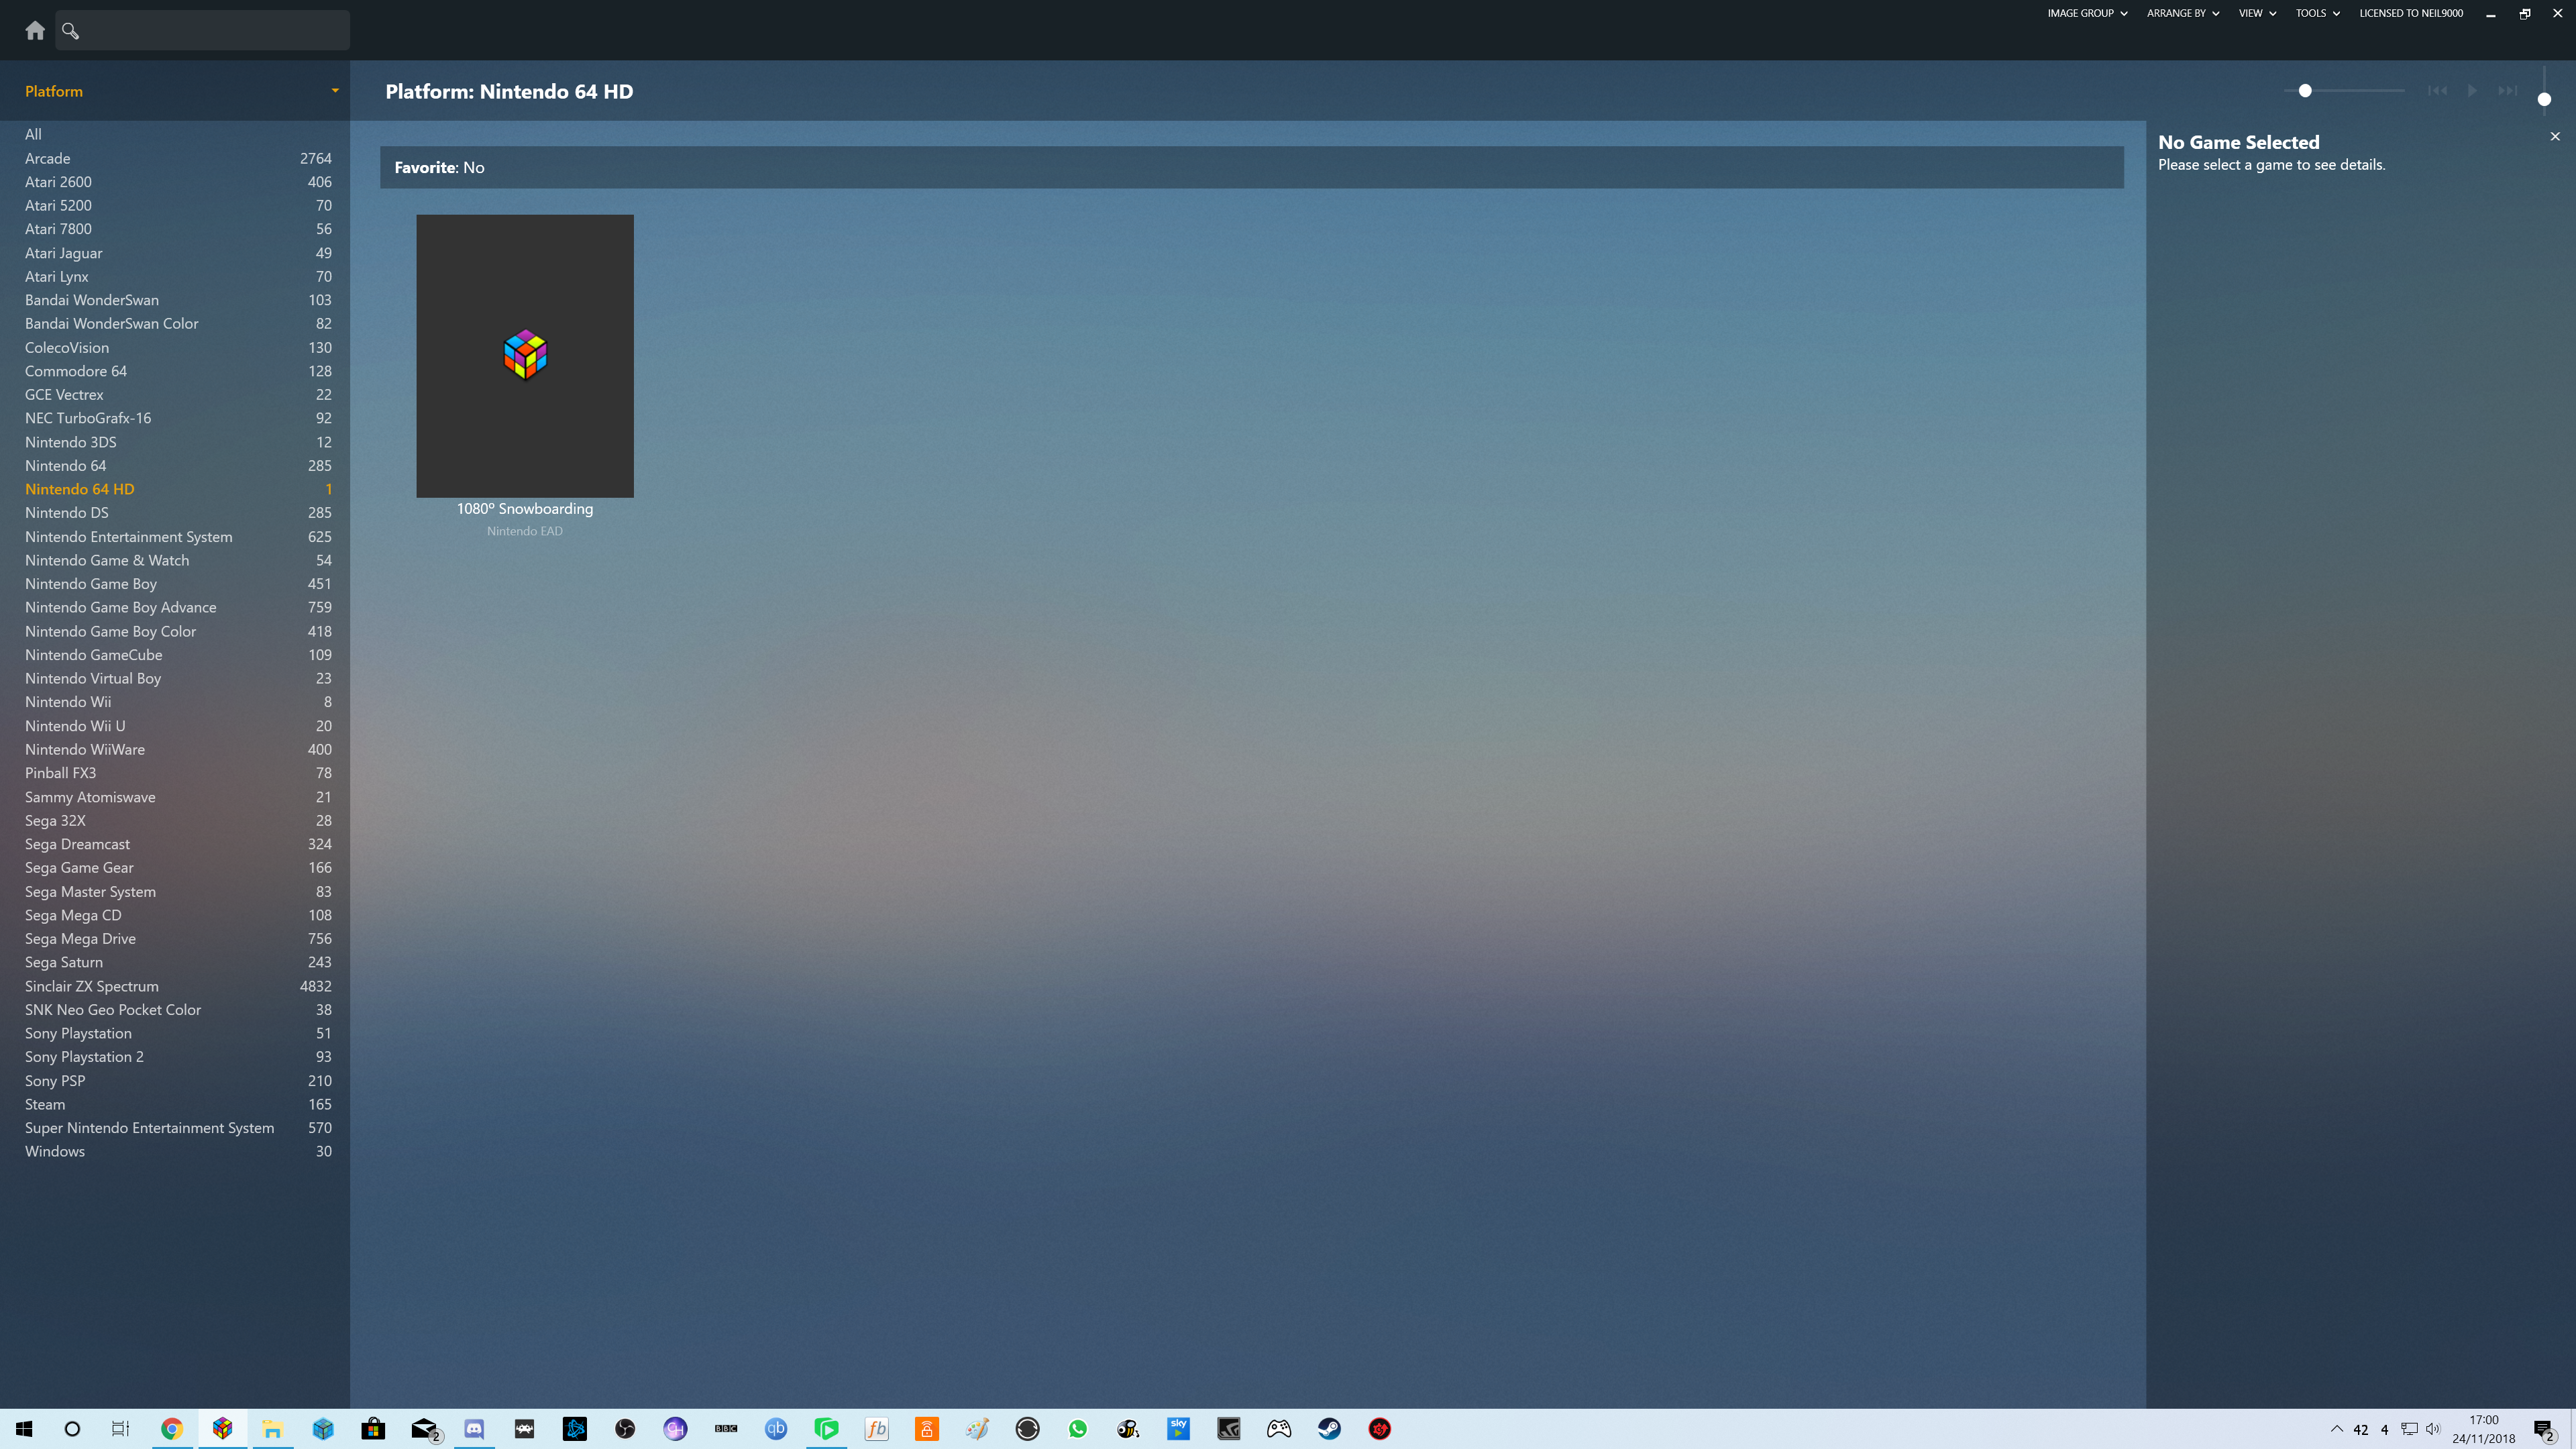This screenshot has height=1449, width=2576.
Task: Select the Nintendo GameCube platform
Action: click(175, 655)
